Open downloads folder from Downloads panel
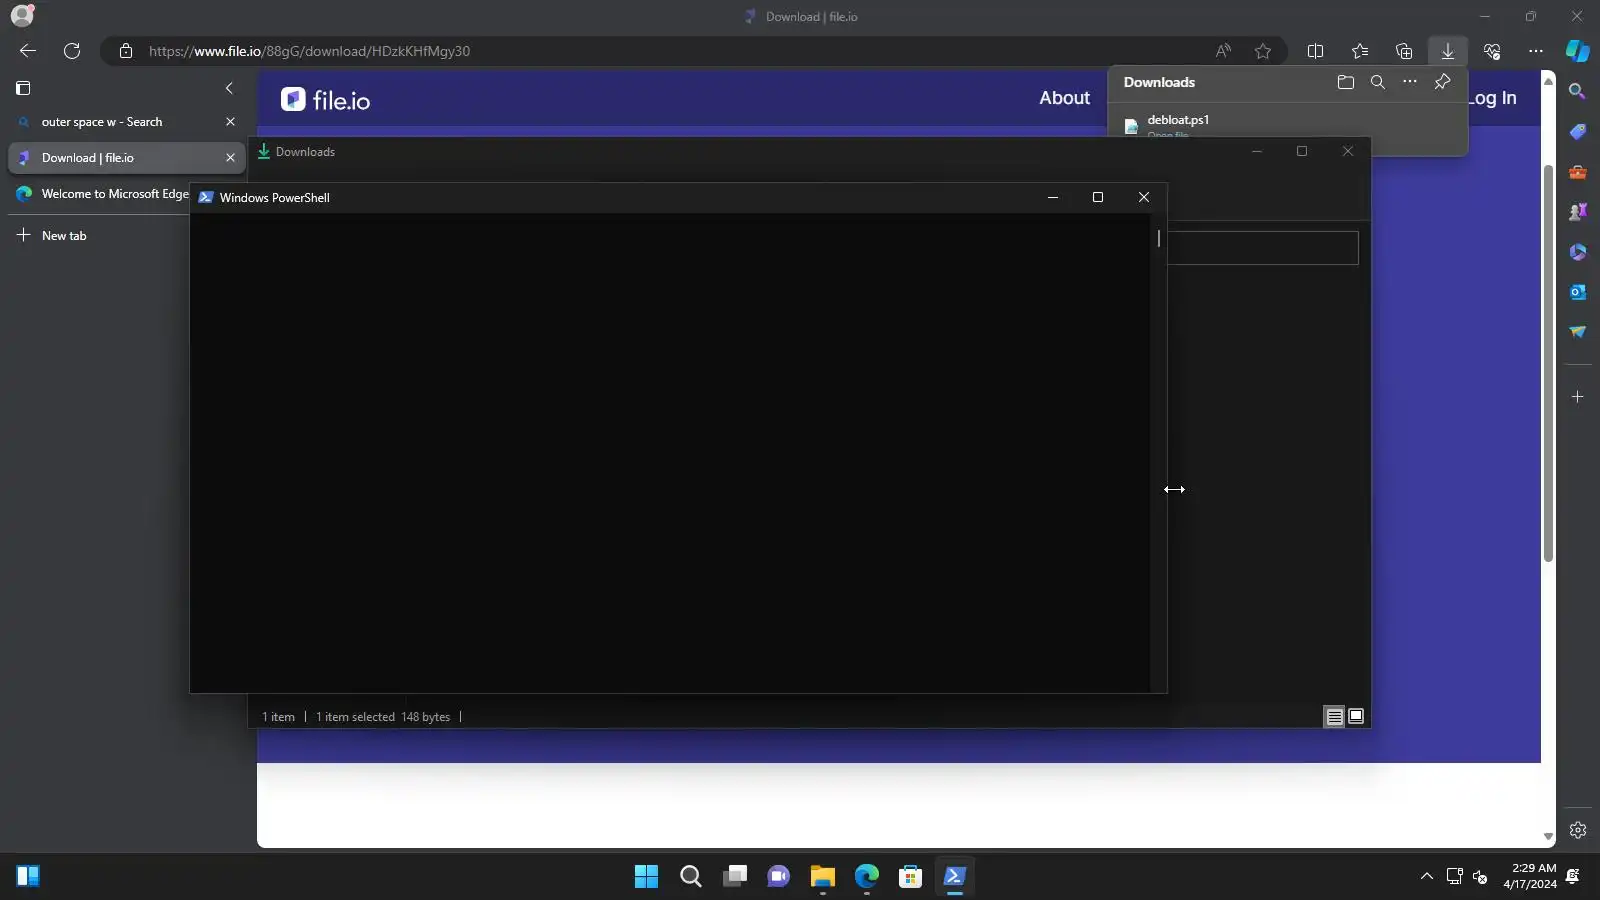The height and width of the screenshot is (900, 1600). coord(1346,82)
